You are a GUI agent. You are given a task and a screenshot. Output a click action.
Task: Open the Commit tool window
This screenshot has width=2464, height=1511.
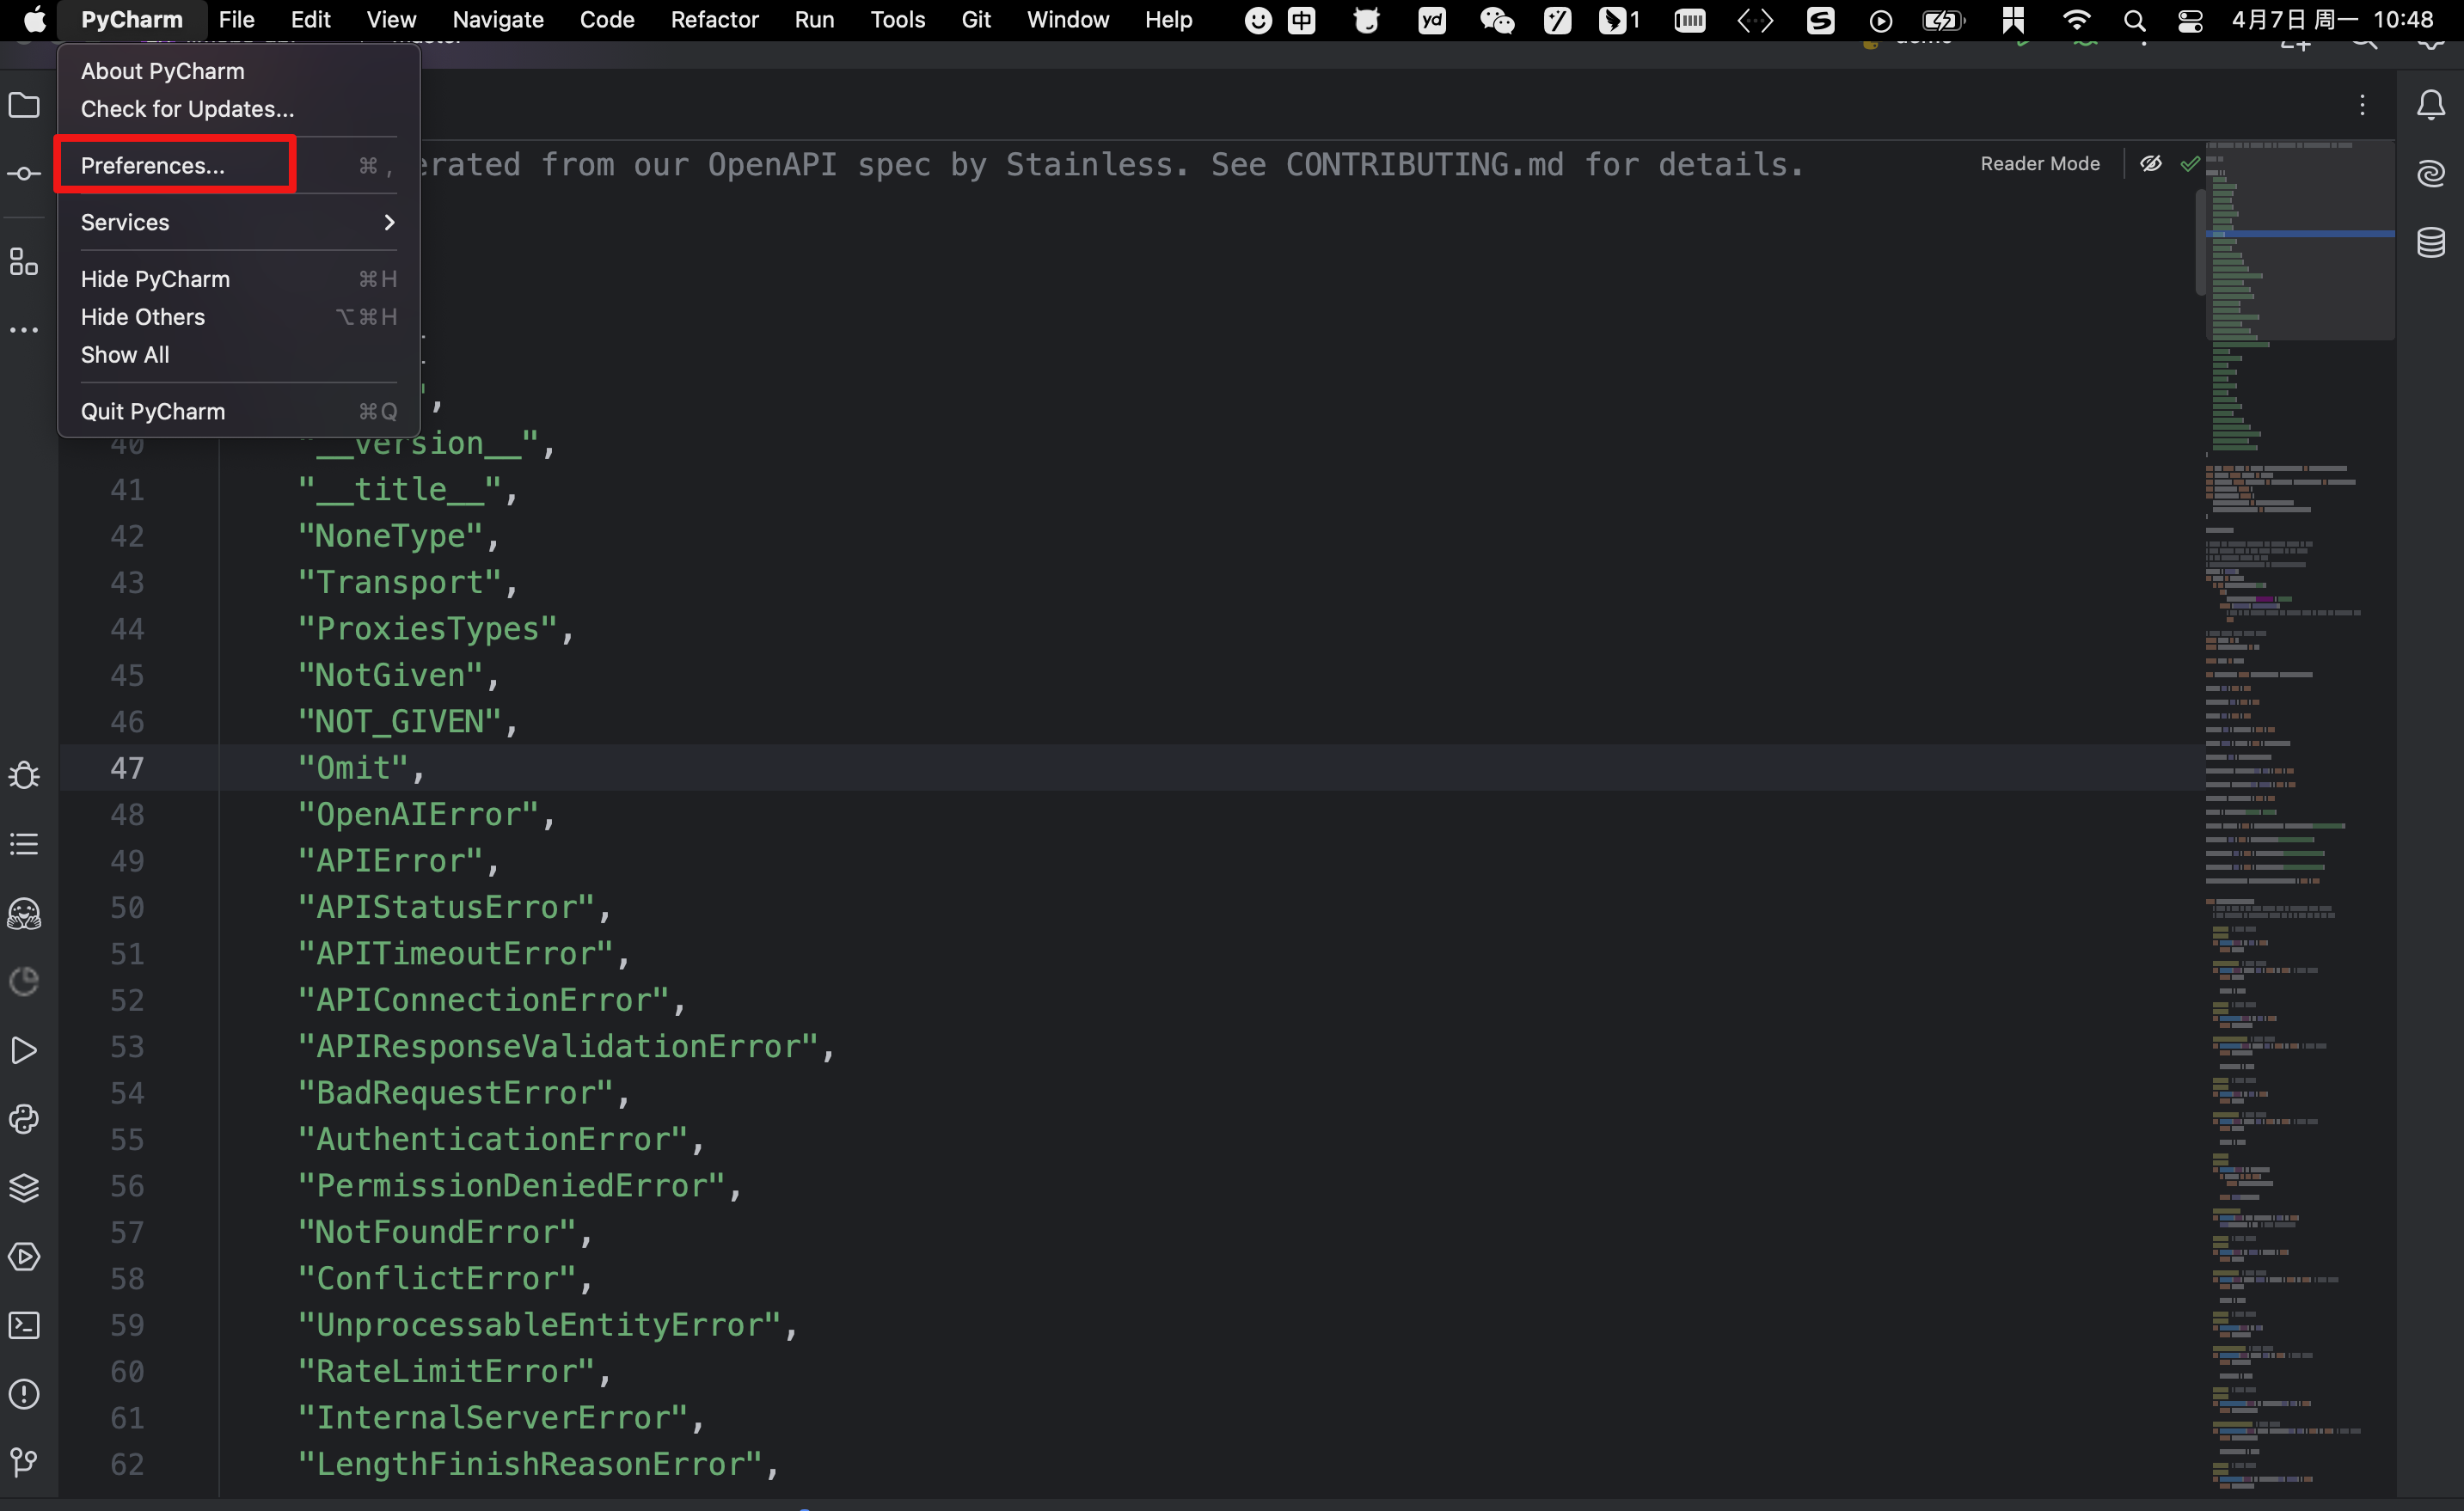24,173
